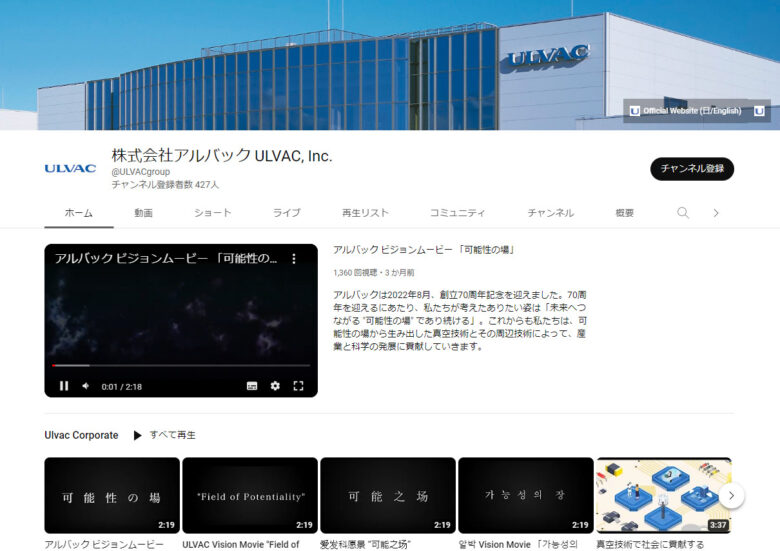This screenshot has height=551, width=780.
Task: Click the すべて再生 link
Action: tap(172, 435)
